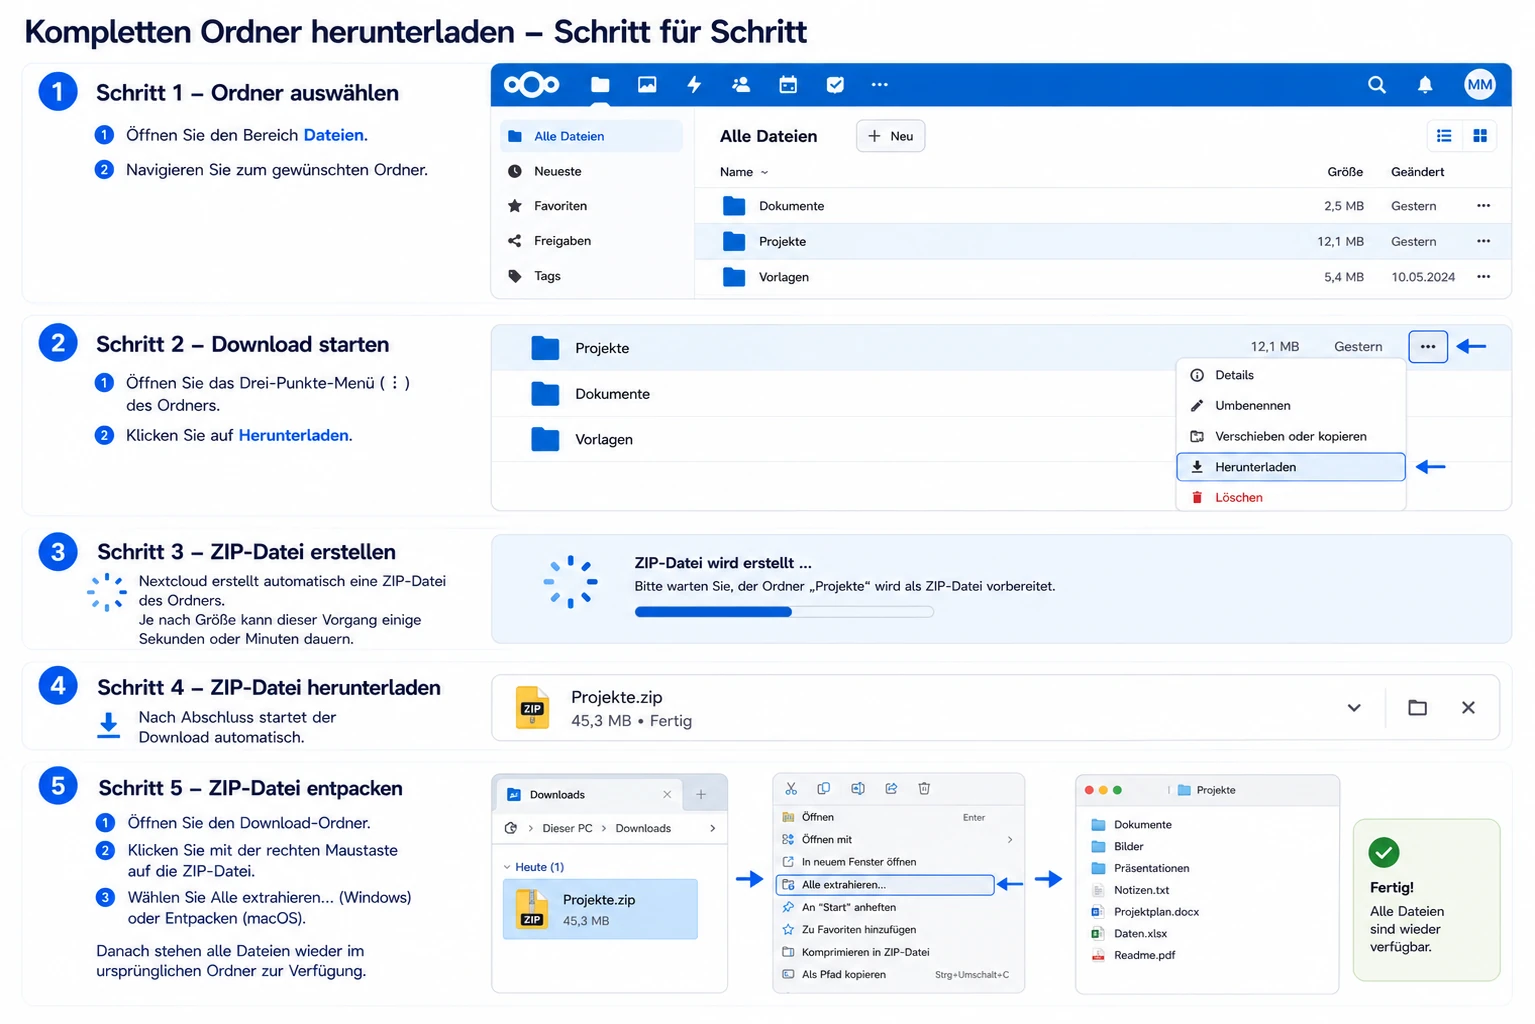This screenshot has height=1024, width=1535.
Task: Open the Activity lightning bolt icon
Action: coord(694,85)
